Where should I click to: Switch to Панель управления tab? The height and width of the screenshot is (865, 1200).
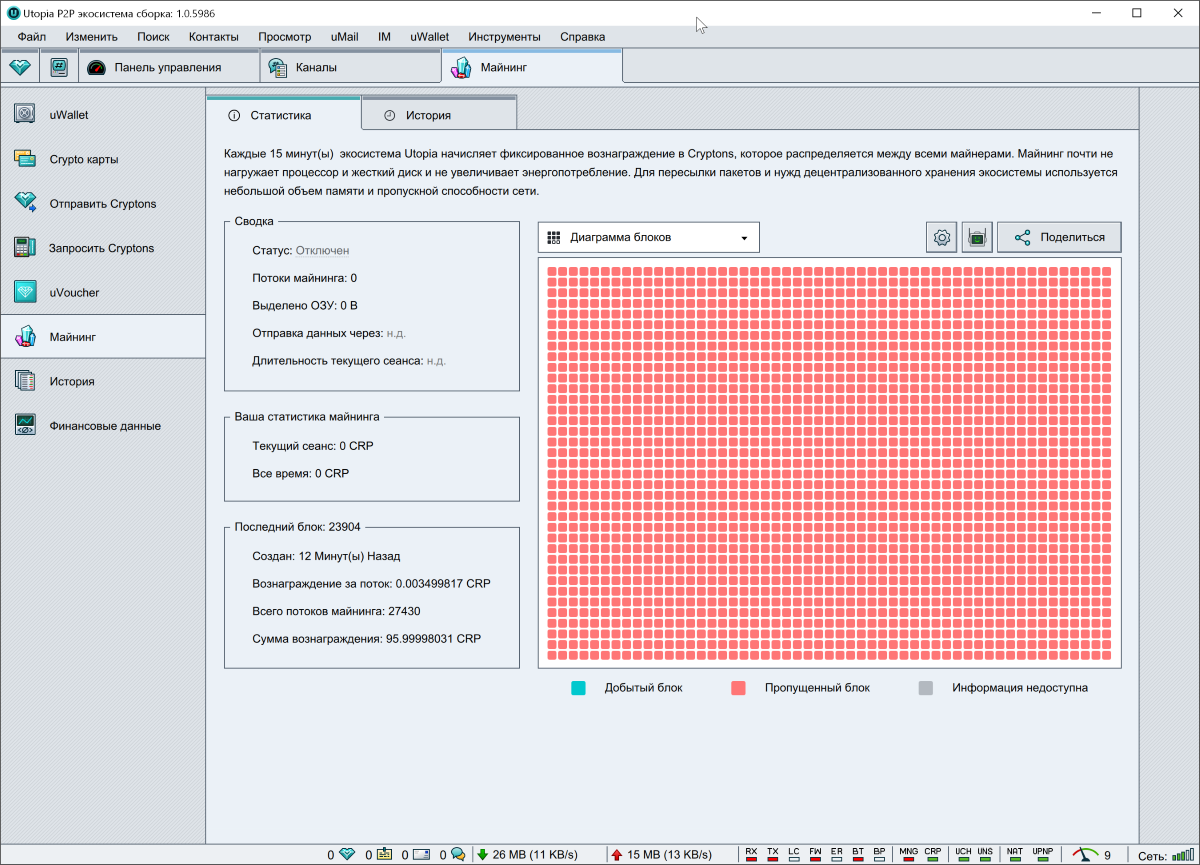point(168,67)
